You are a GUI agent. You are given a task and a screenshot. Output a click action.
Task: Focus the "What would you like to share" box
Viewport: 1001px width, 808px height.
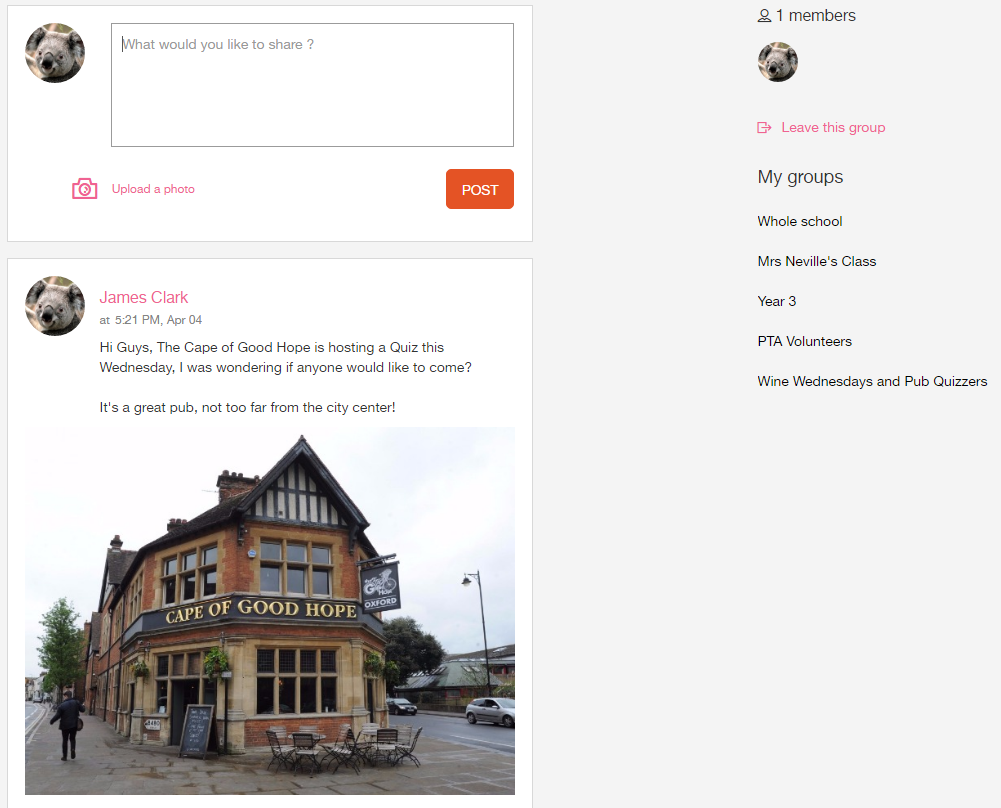coord(312,85)
